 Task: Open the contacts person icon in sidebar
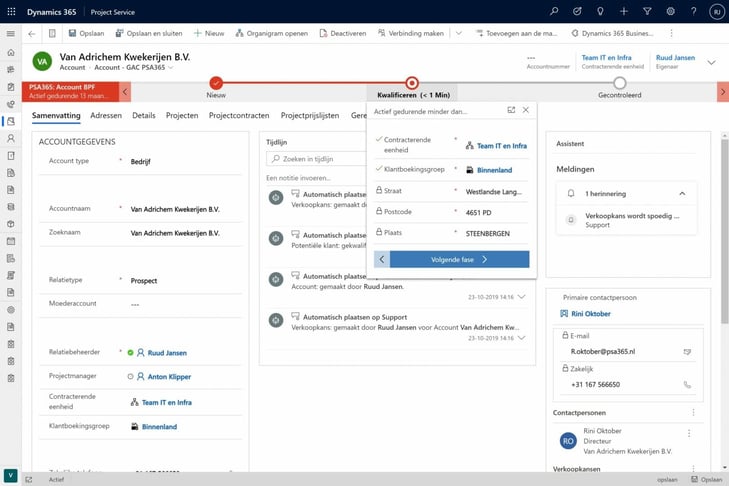pyautogui.click(x=11, y=139)
